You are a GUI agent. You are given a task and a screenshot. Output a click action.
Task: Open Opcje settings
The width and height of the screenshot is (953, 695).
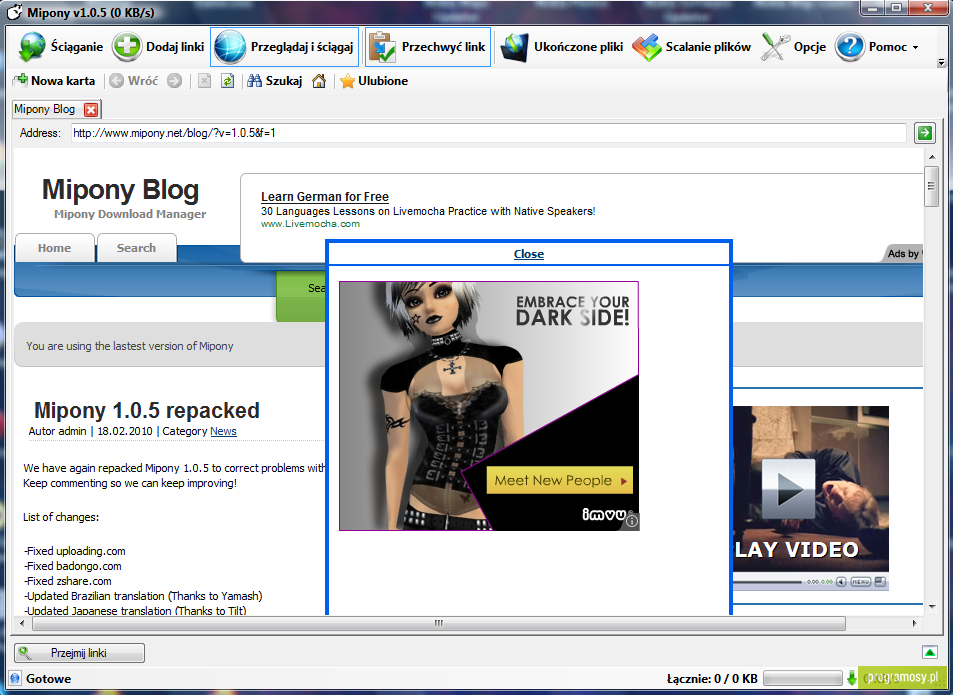tap(794, 47)
